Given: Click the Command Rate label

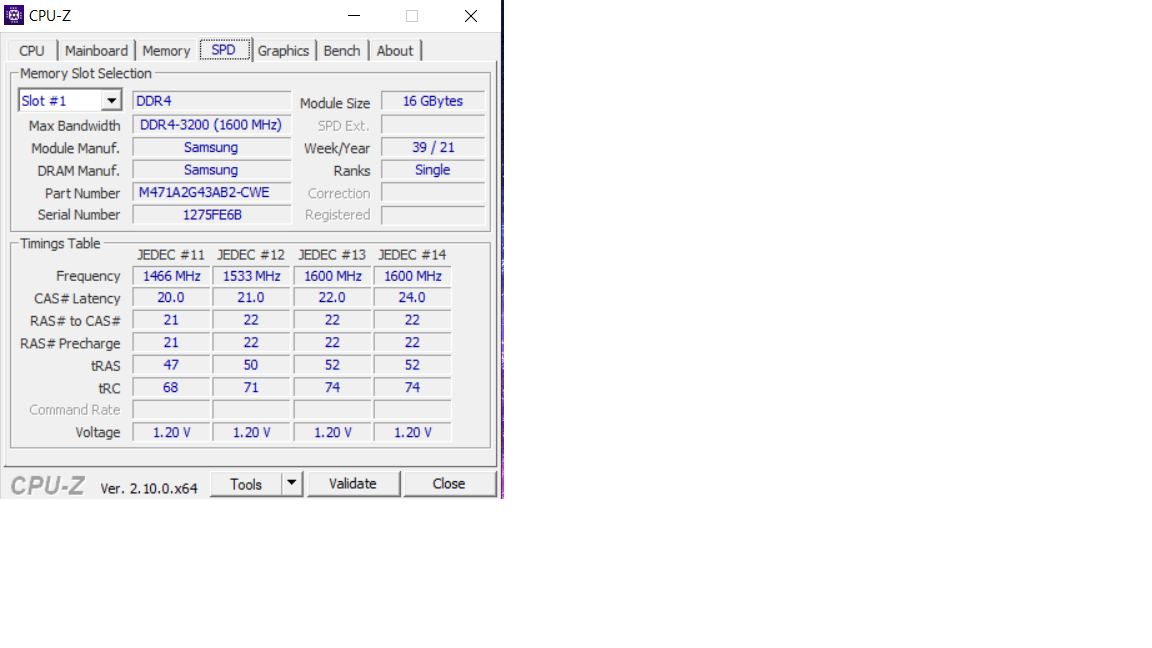Looking at the screenshot, I should 74,410.
